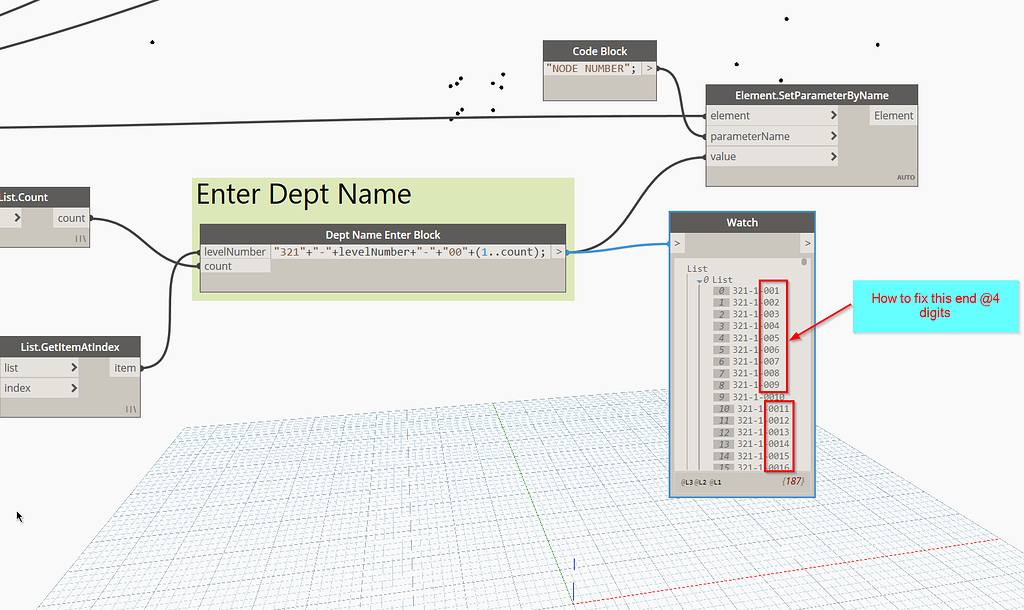
Task: Toggle the @L3 level indicator in the Watch node
Action: point(687,482)
